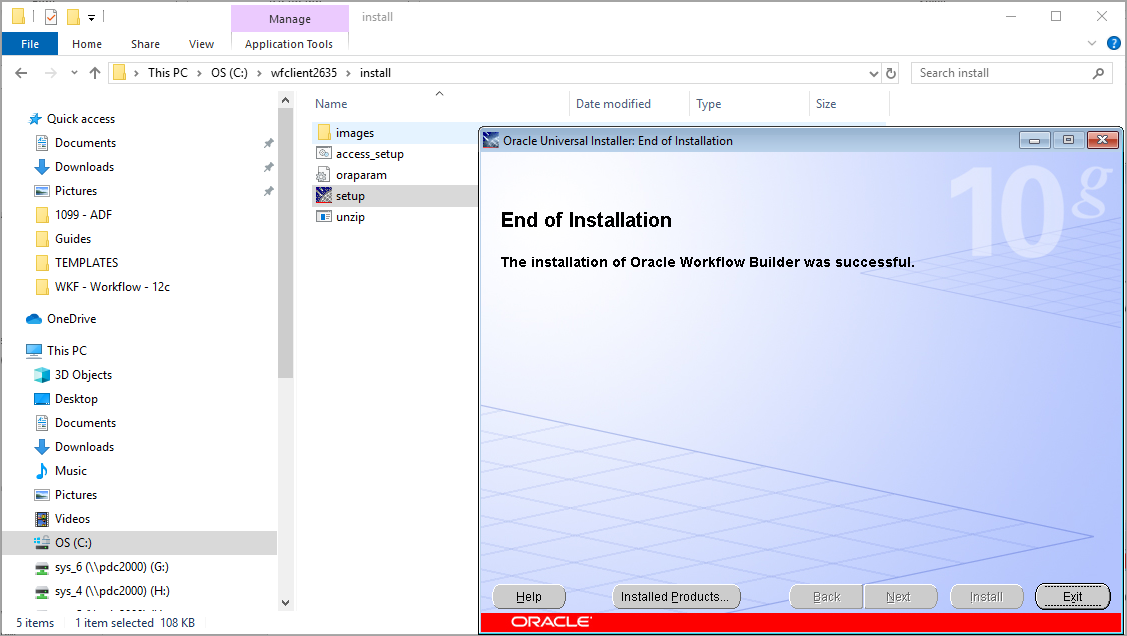Open OneDrive in navigation pane
The height and width of the screenshot is (636, 1127).
point(71,319)
